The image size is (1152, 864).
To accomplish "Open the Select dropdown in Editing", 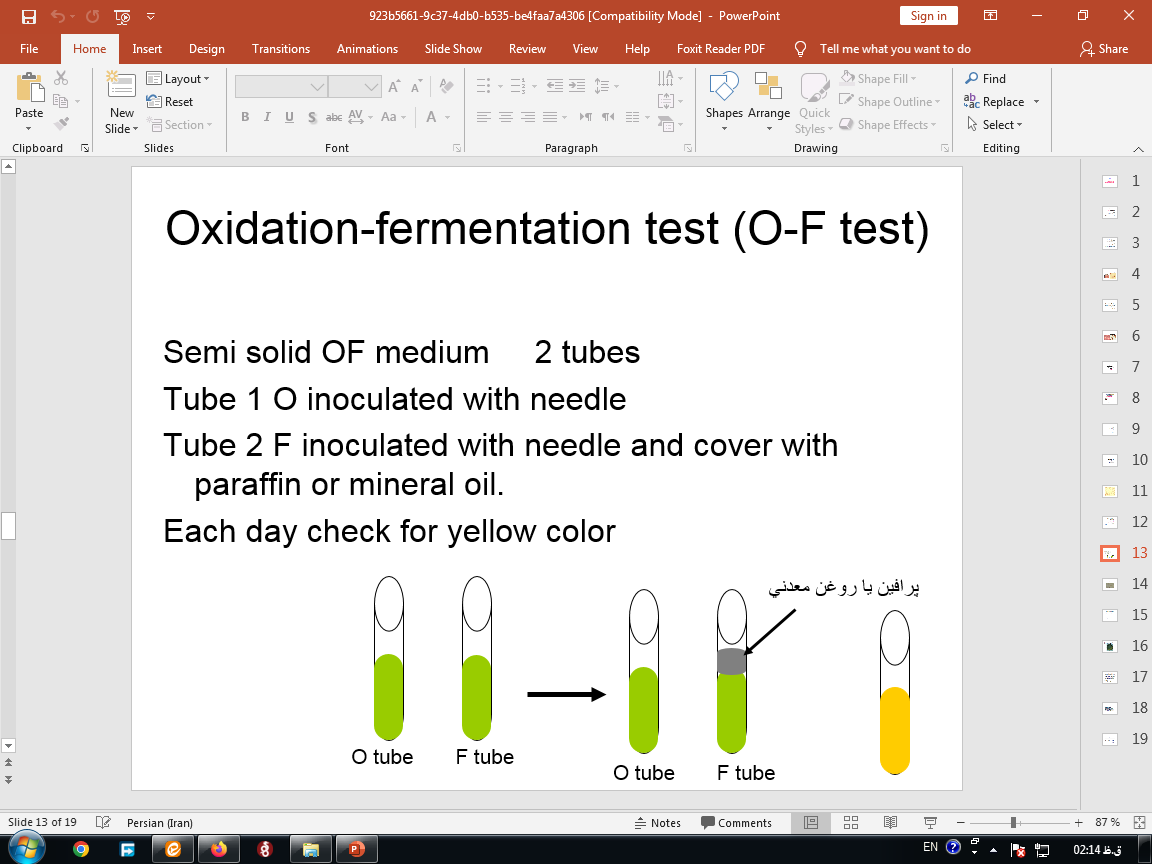I will (994, 125).
